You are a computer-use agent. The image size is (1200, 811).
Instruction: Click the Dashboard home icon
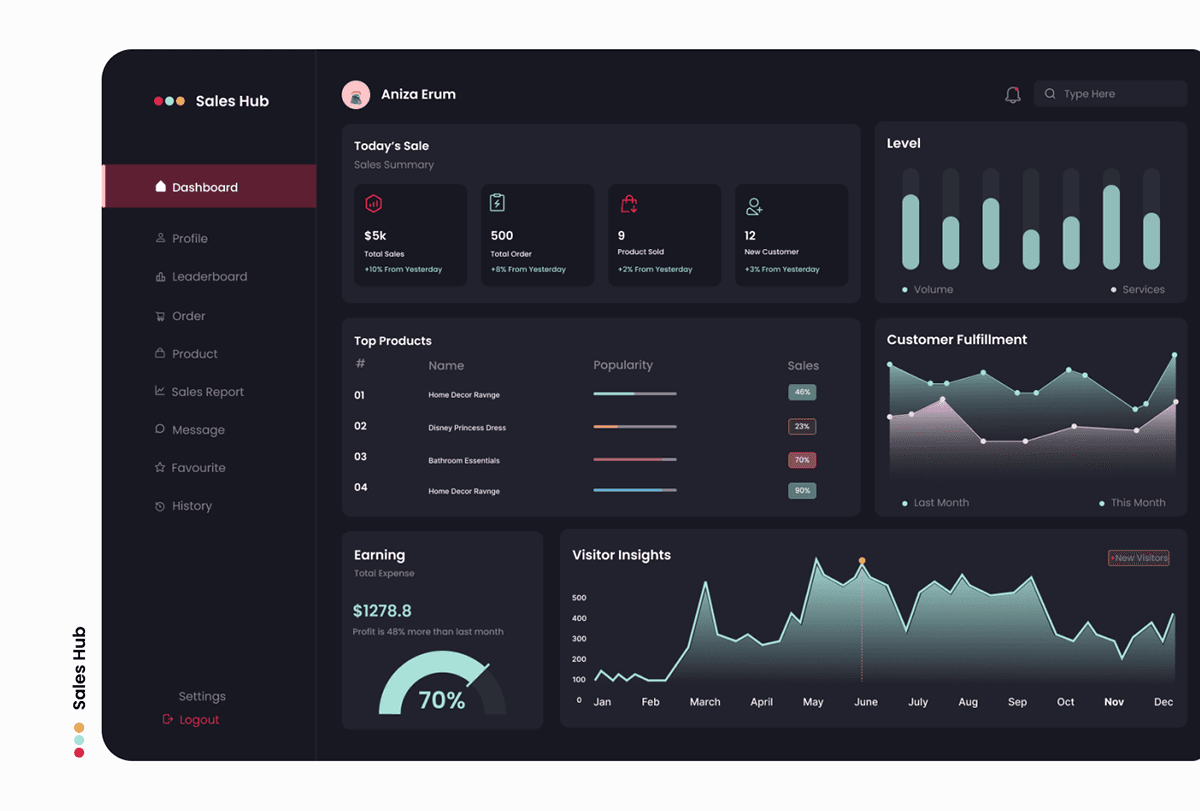160,186
